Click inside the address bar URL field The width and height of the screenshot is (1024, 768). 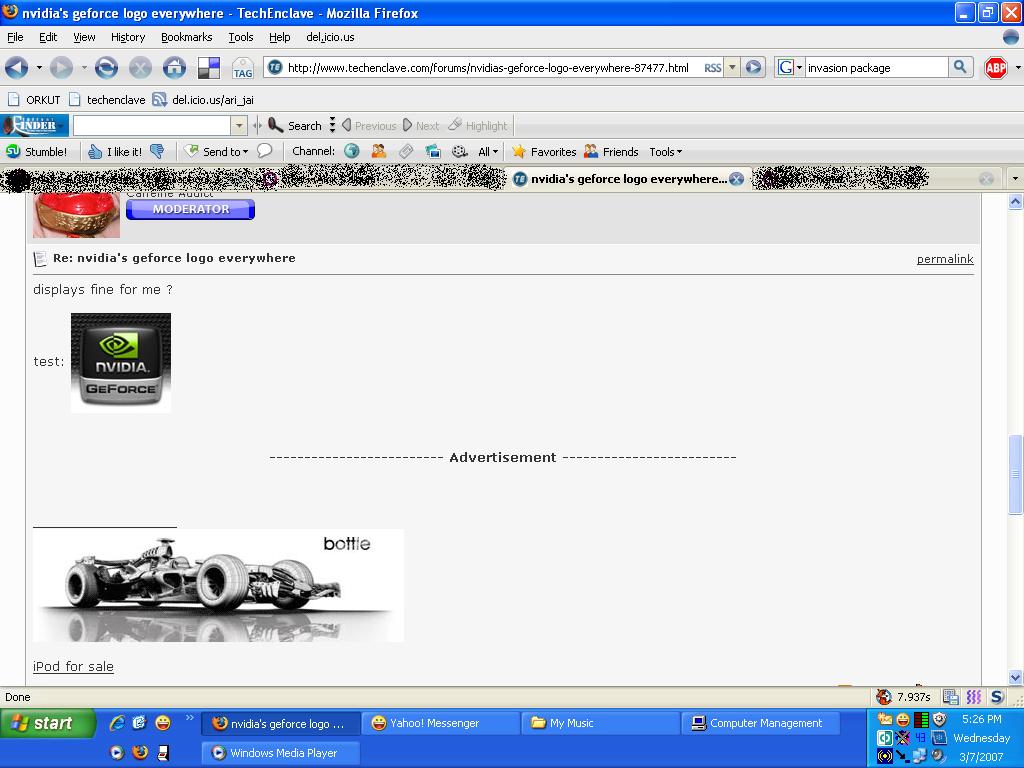click(488, 67)
